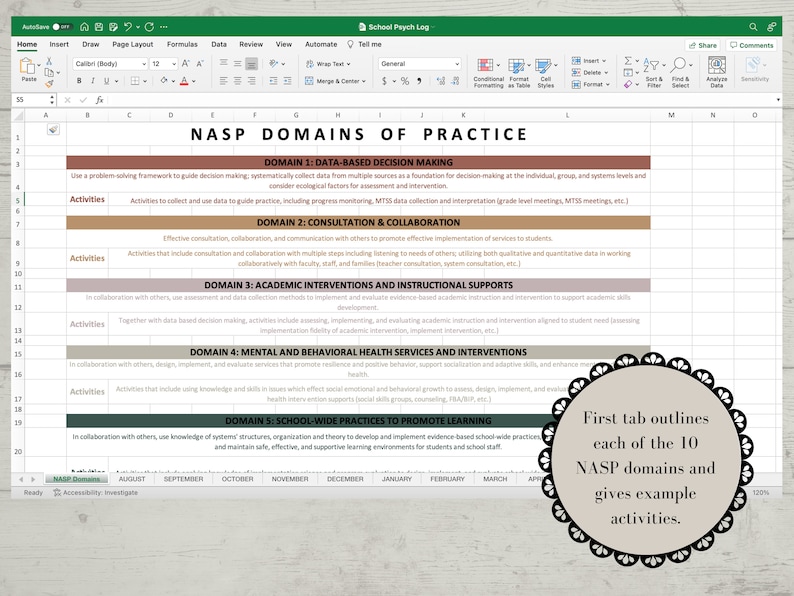The image size is (794, 596).
Task: Decrease font size with small A icon
Action: tap(200, 64)
